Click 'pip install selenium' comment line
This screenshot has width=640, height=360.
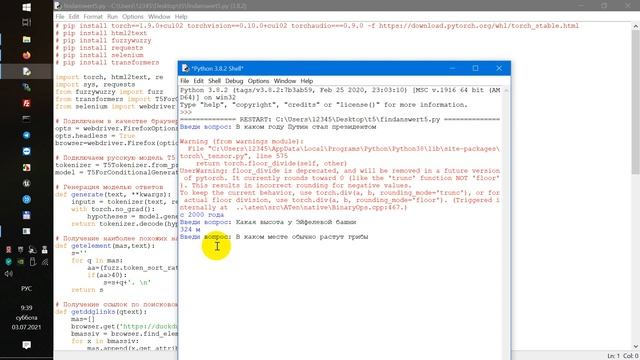[100, 55]
